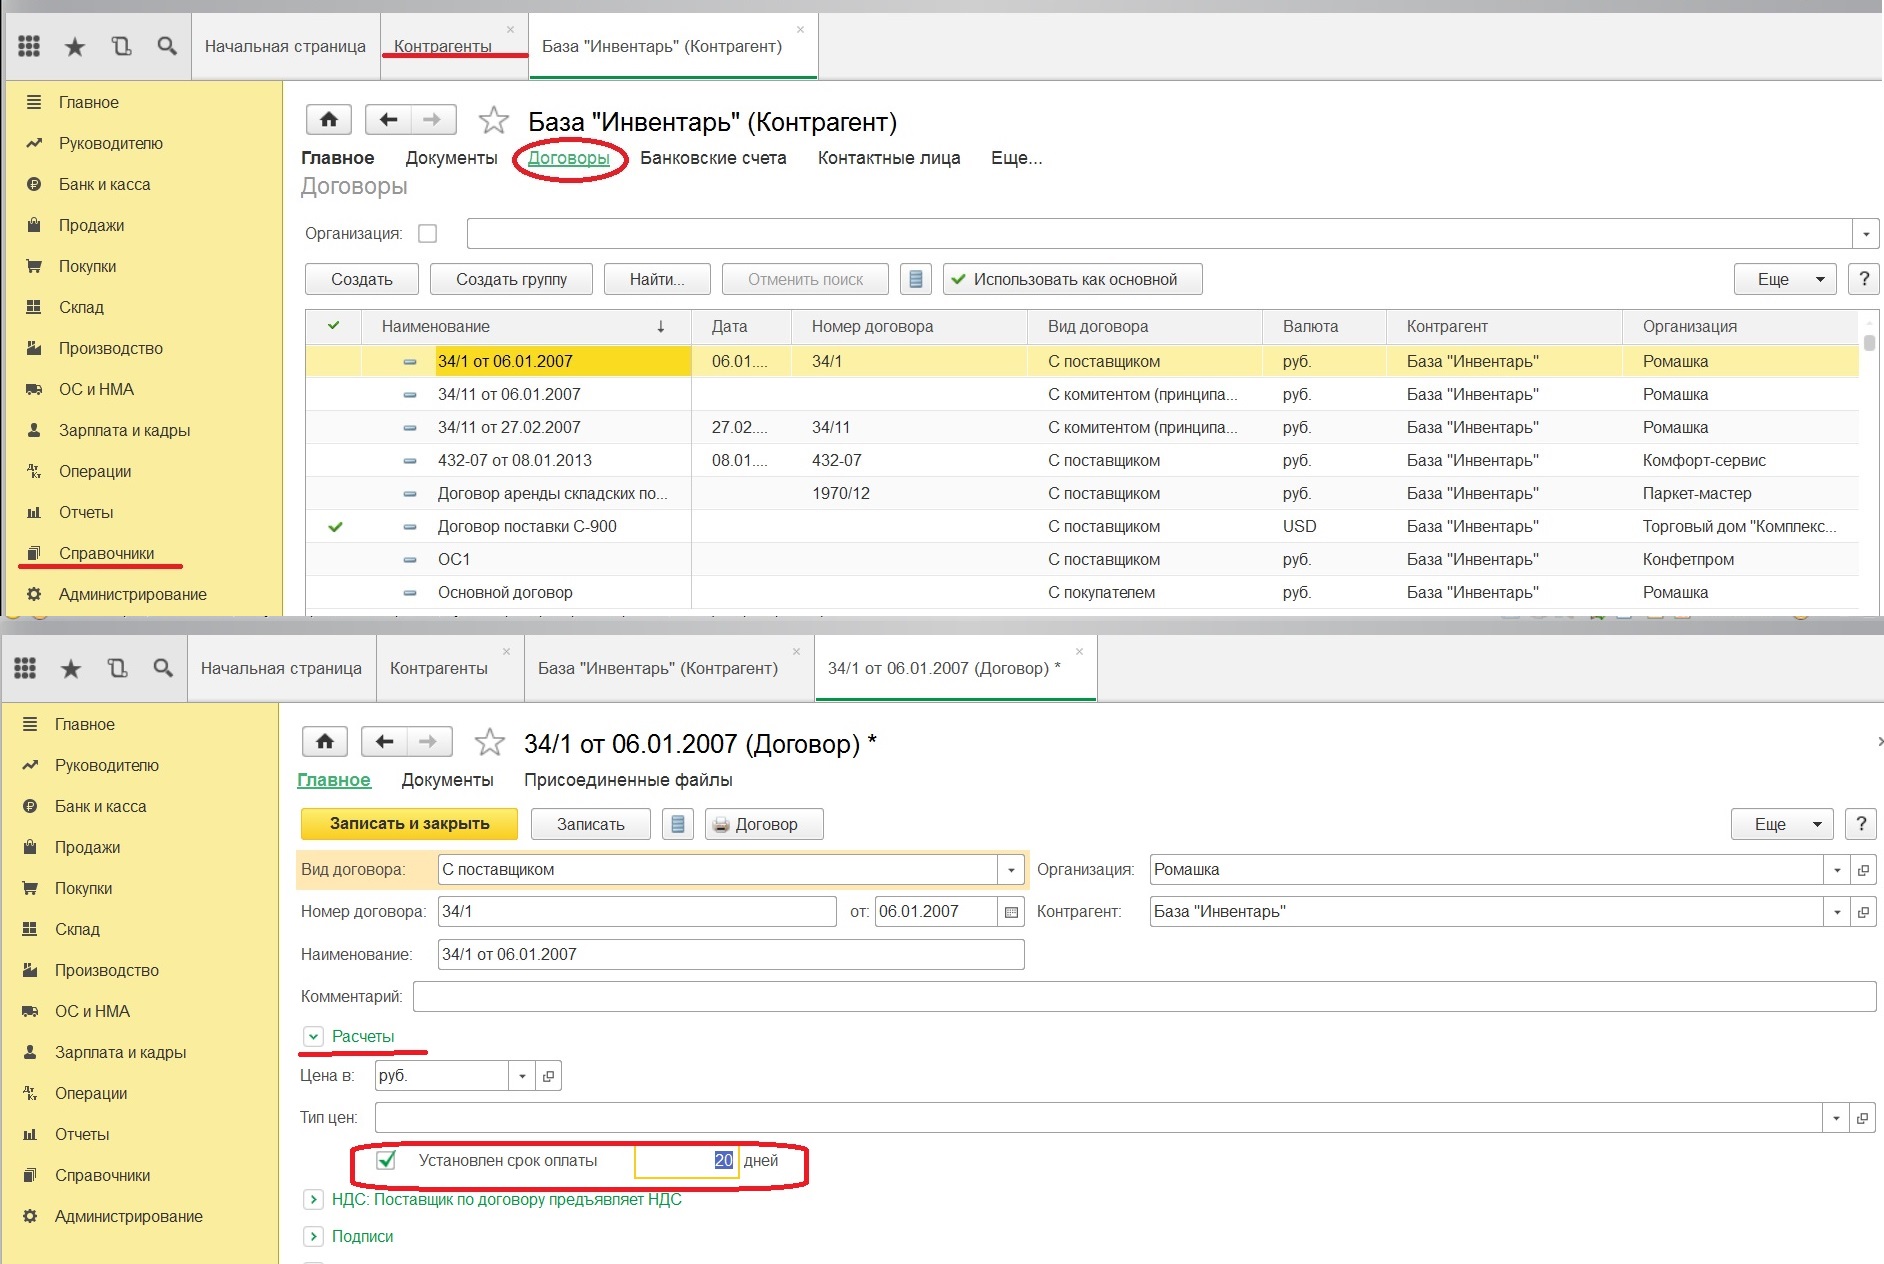Open Search magnifier in the top window toolbar

(167, 46)
